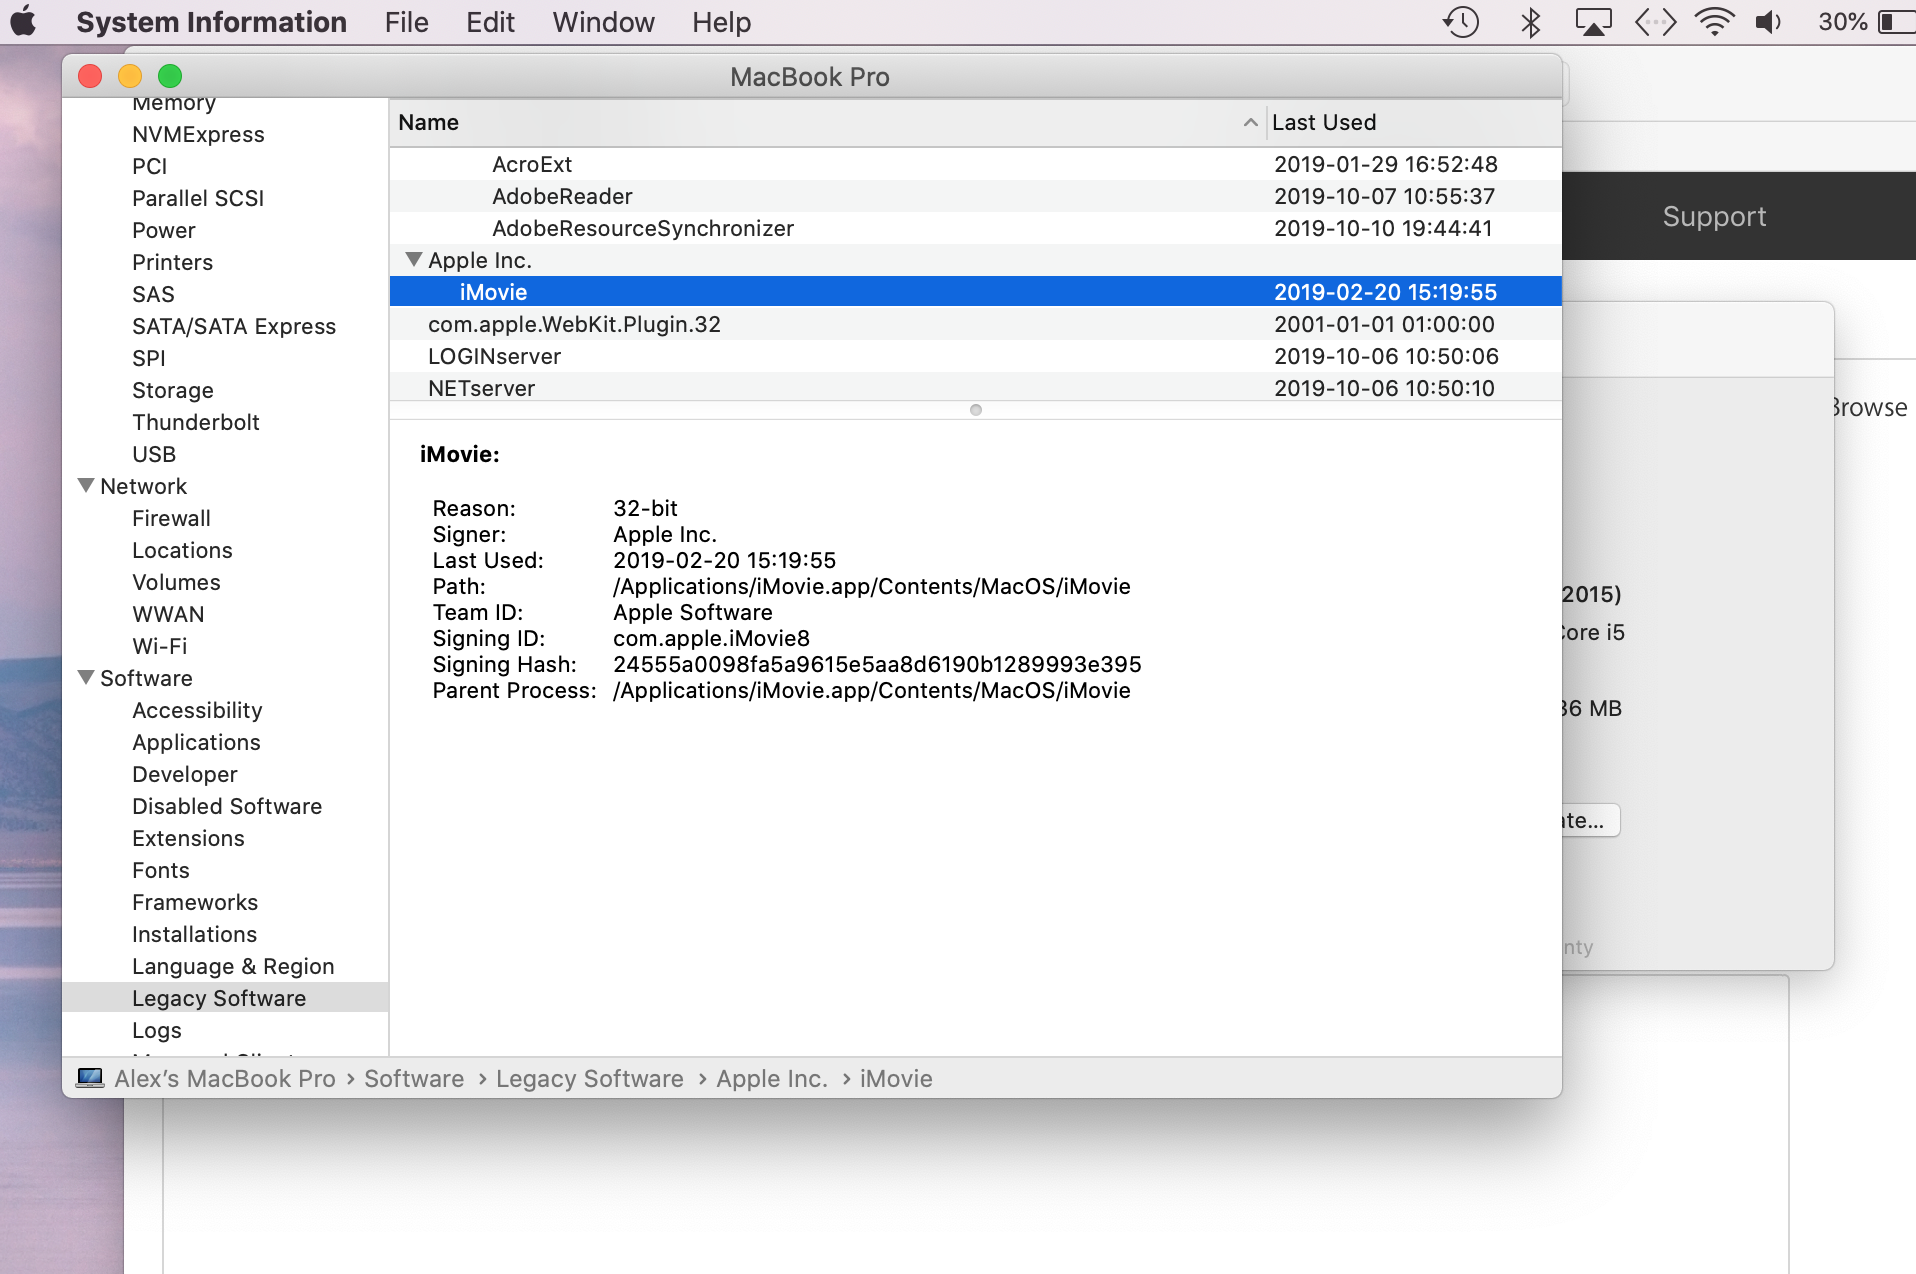
Task: Select the NETserver row
Action: (975, 387)
